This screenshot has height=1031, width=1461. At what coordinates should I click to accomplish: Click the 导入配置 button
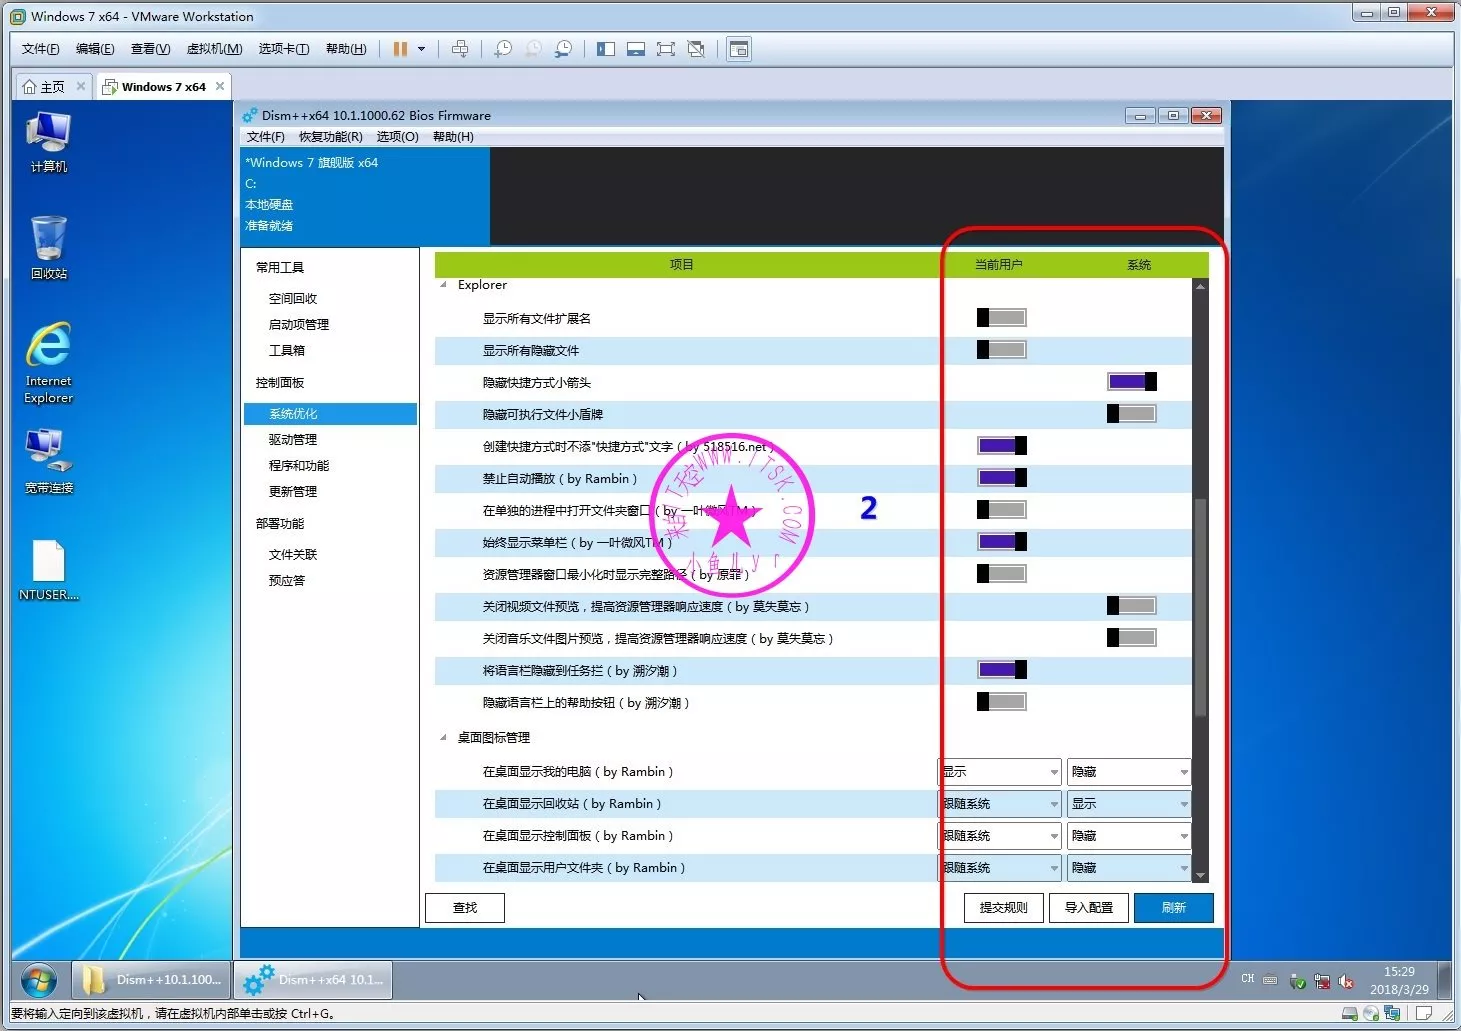click(x=1088, y=908)
